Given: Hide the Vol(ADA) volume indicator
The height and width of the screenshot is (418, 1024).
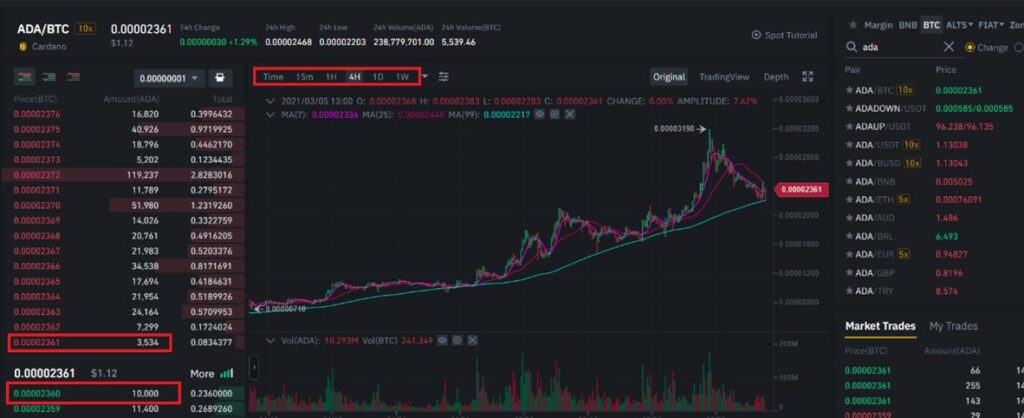Looking at the screenshot, I should coord(442,340).
